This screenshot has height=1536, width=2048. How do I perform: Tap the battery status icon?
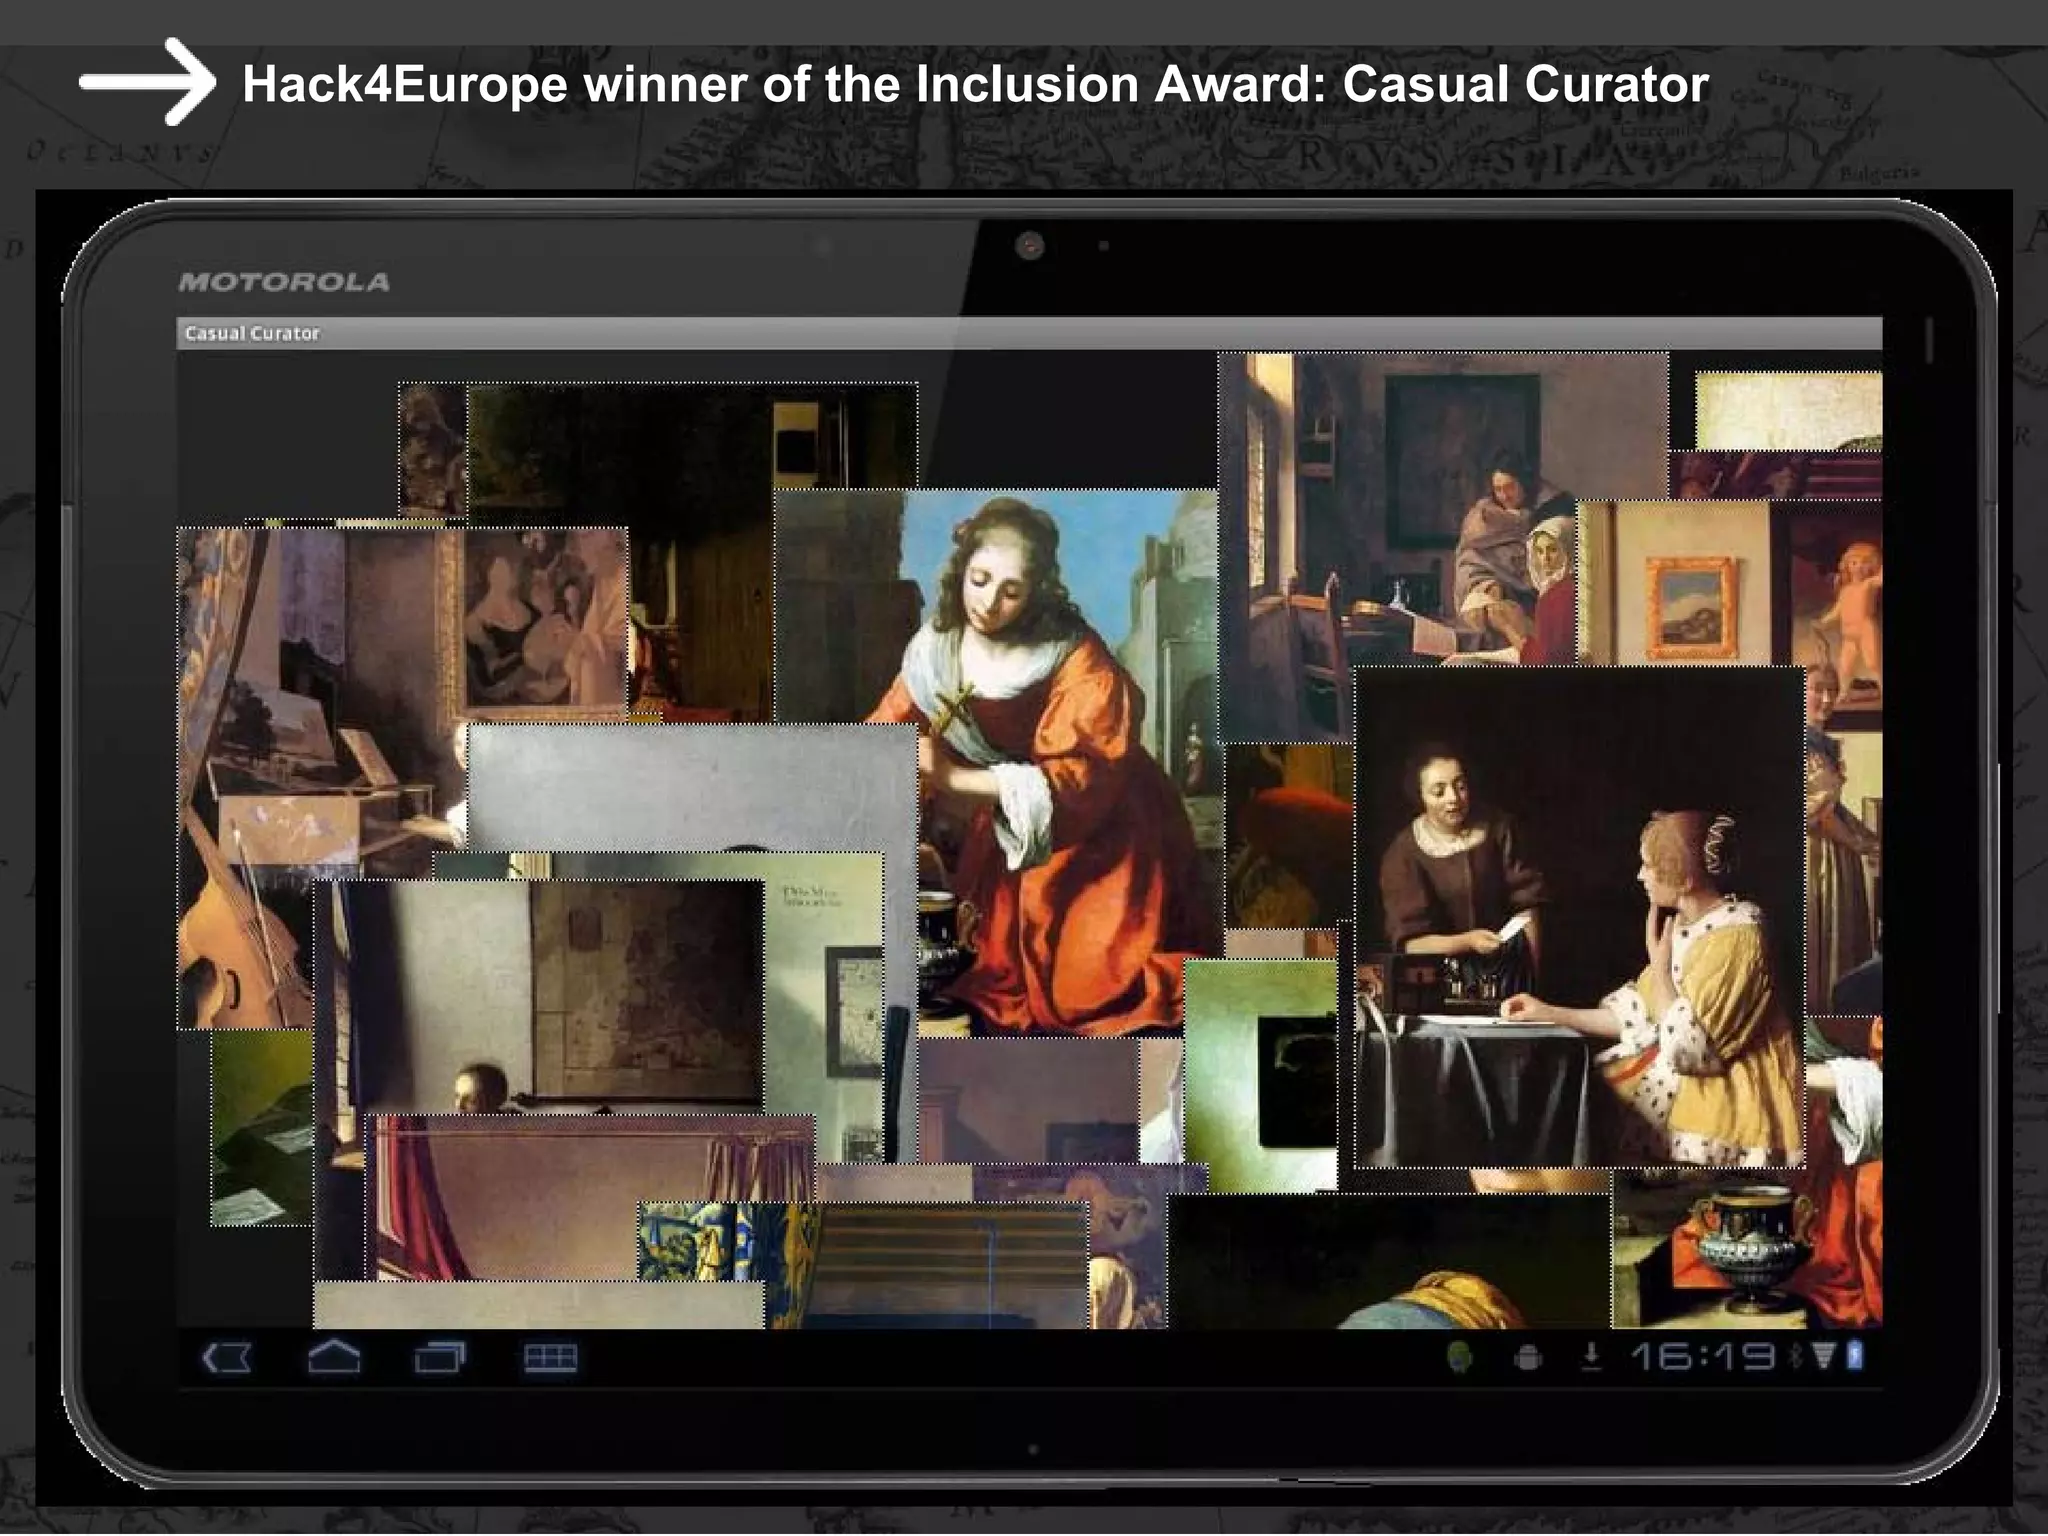[1855, 1356]
